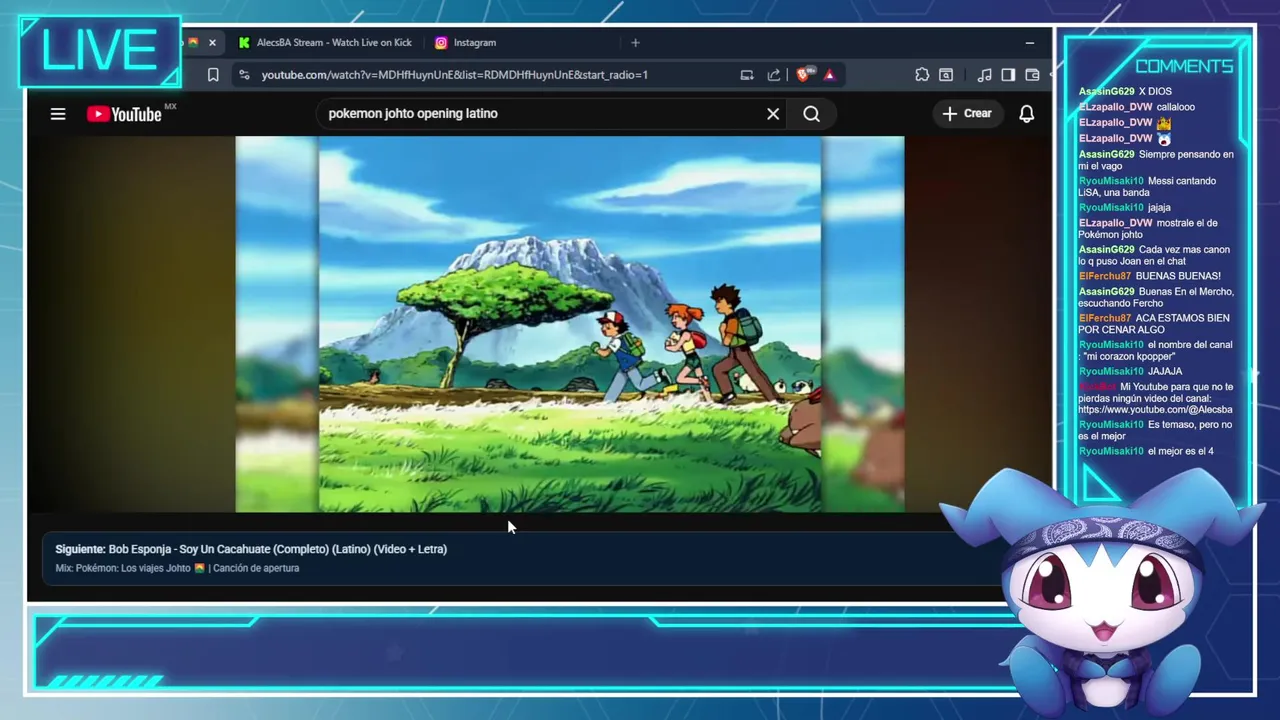The image size is (1280, 720).
Task: Open the Brave Shields lion icon
Action: [x=804, y=75]
